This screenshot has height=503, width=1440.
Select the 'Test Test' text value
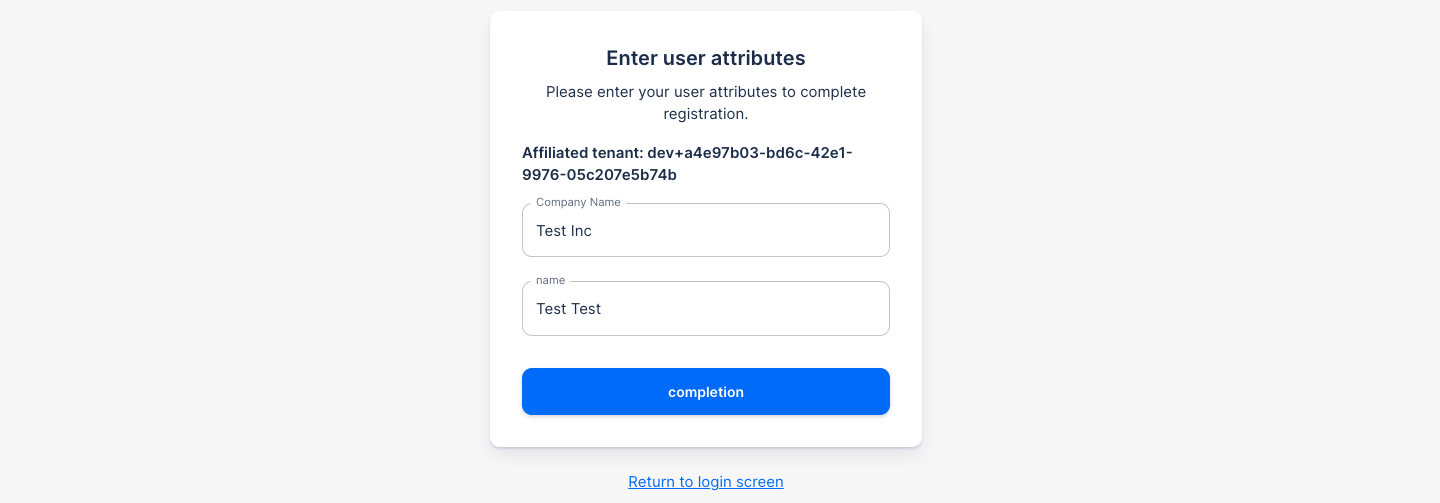569,309
